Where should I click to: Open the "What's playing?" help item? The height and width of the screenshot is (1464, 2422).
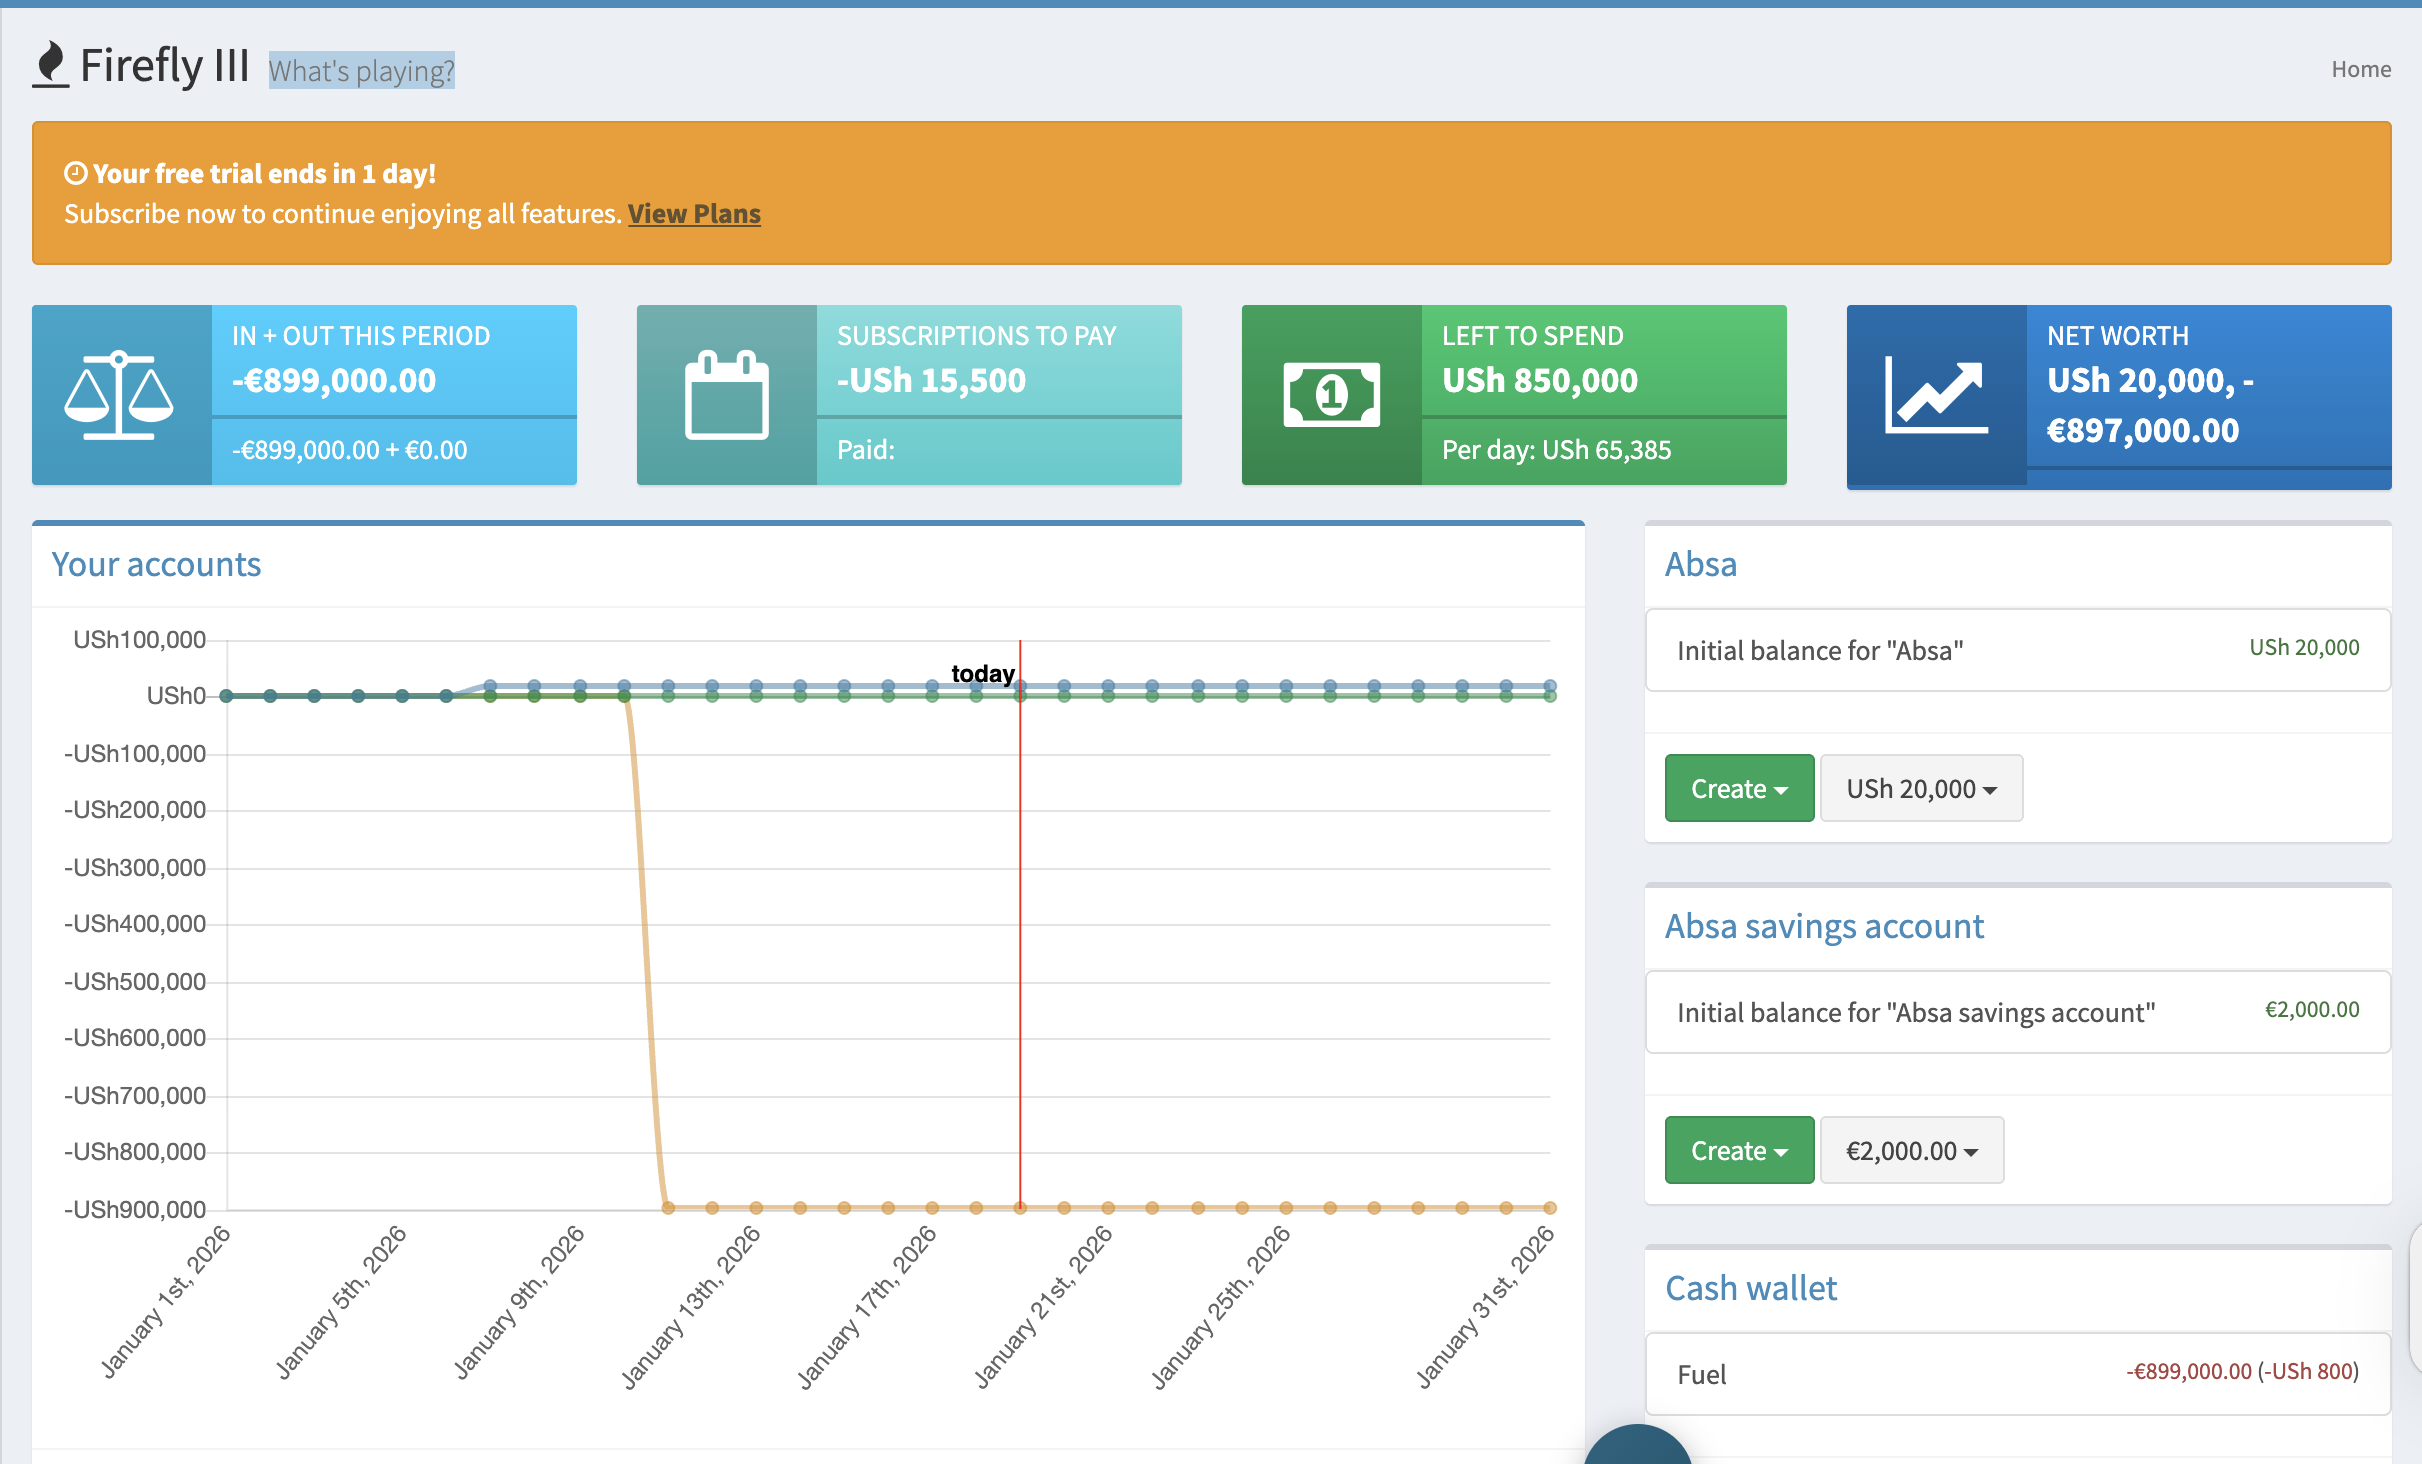pos(362,70)
